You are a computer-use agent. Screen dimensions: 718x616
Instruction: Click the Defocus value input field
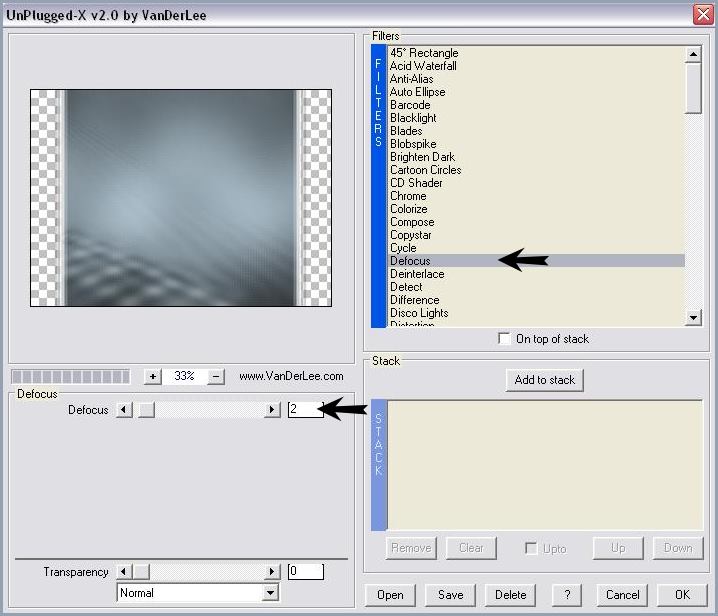coord(305,410)
